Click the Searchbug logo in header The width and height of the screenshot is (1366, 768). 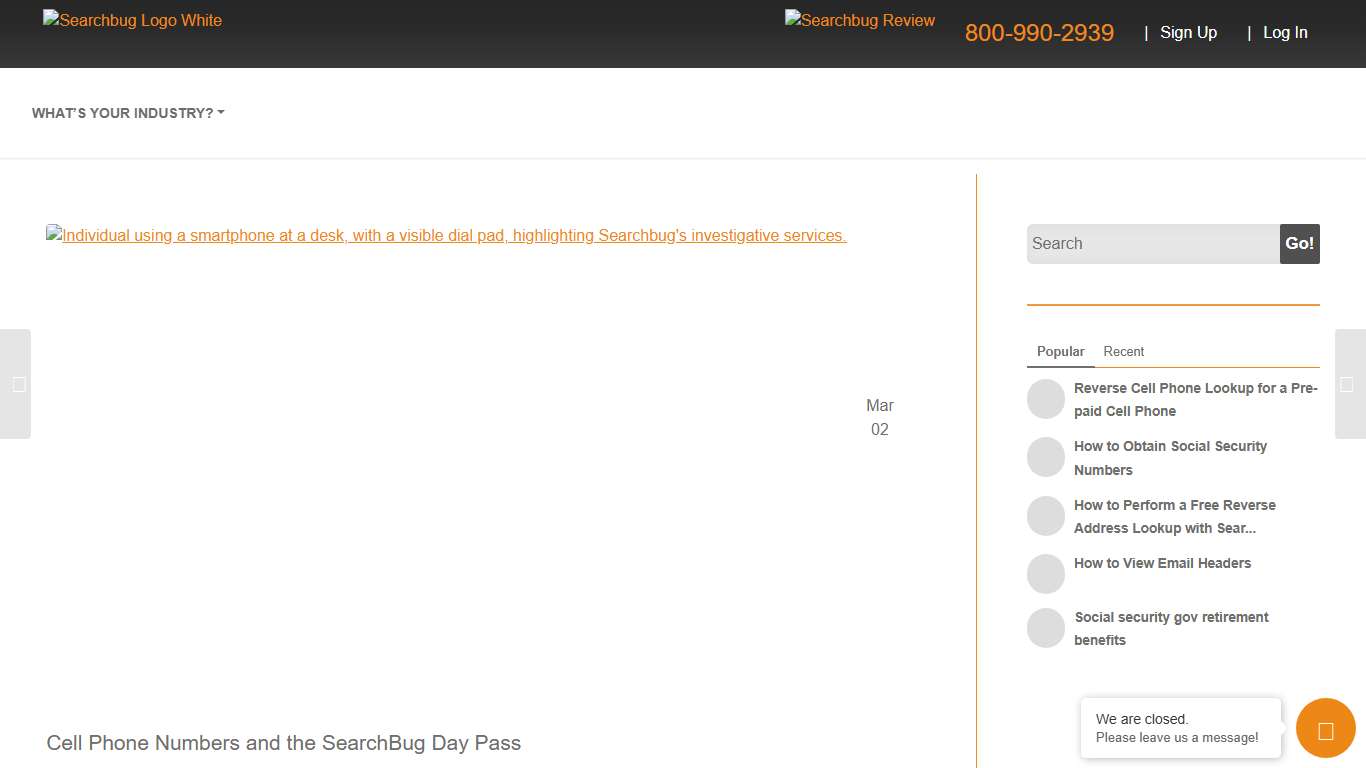pos(132,20)
